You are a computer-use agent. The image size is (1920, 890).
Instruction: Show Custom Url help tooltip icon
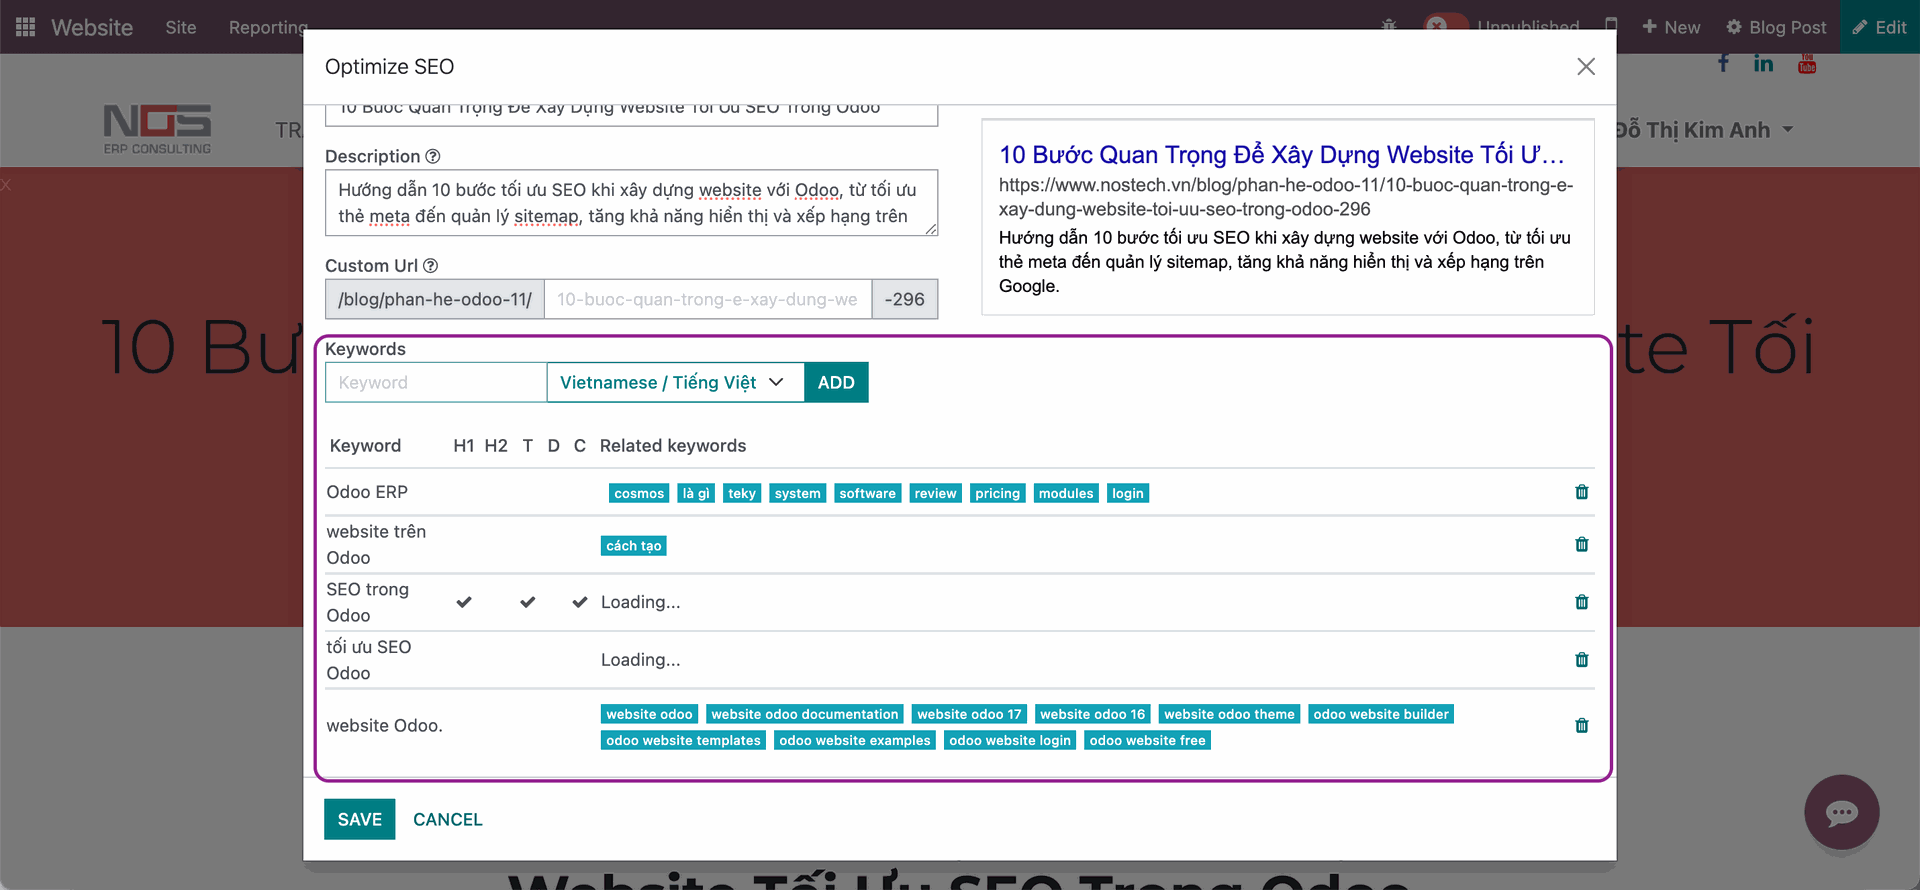pyautogui.click(x=430, y=266)
